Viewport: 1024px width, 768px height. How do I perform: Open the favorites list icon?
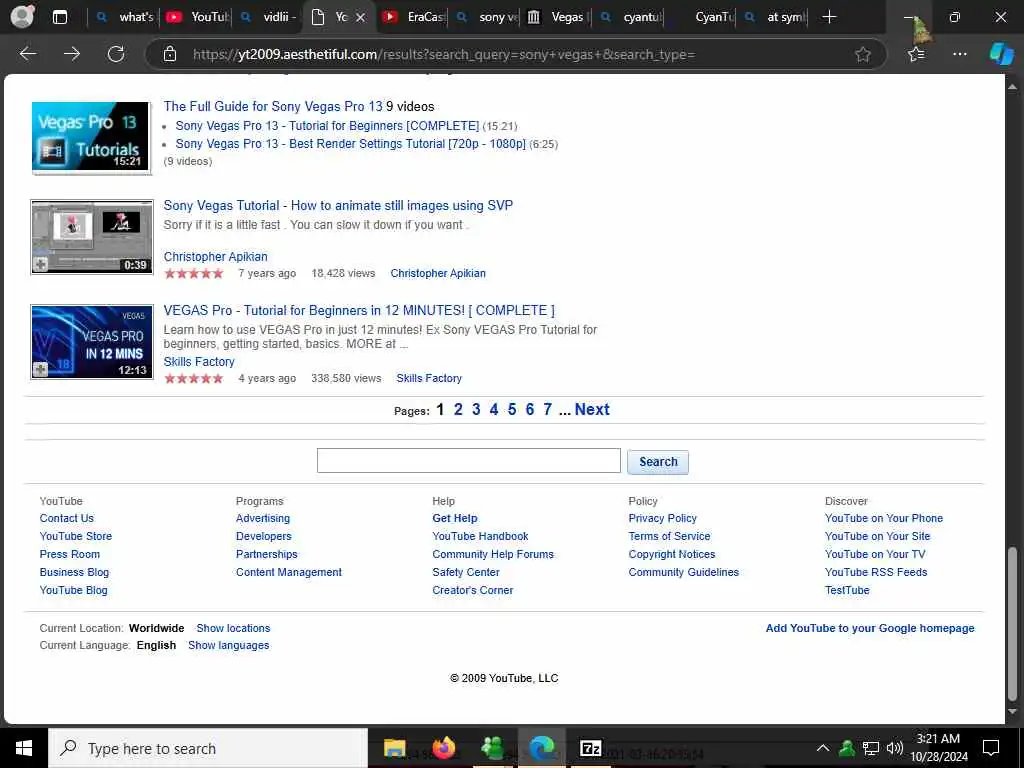coord(916,54)
